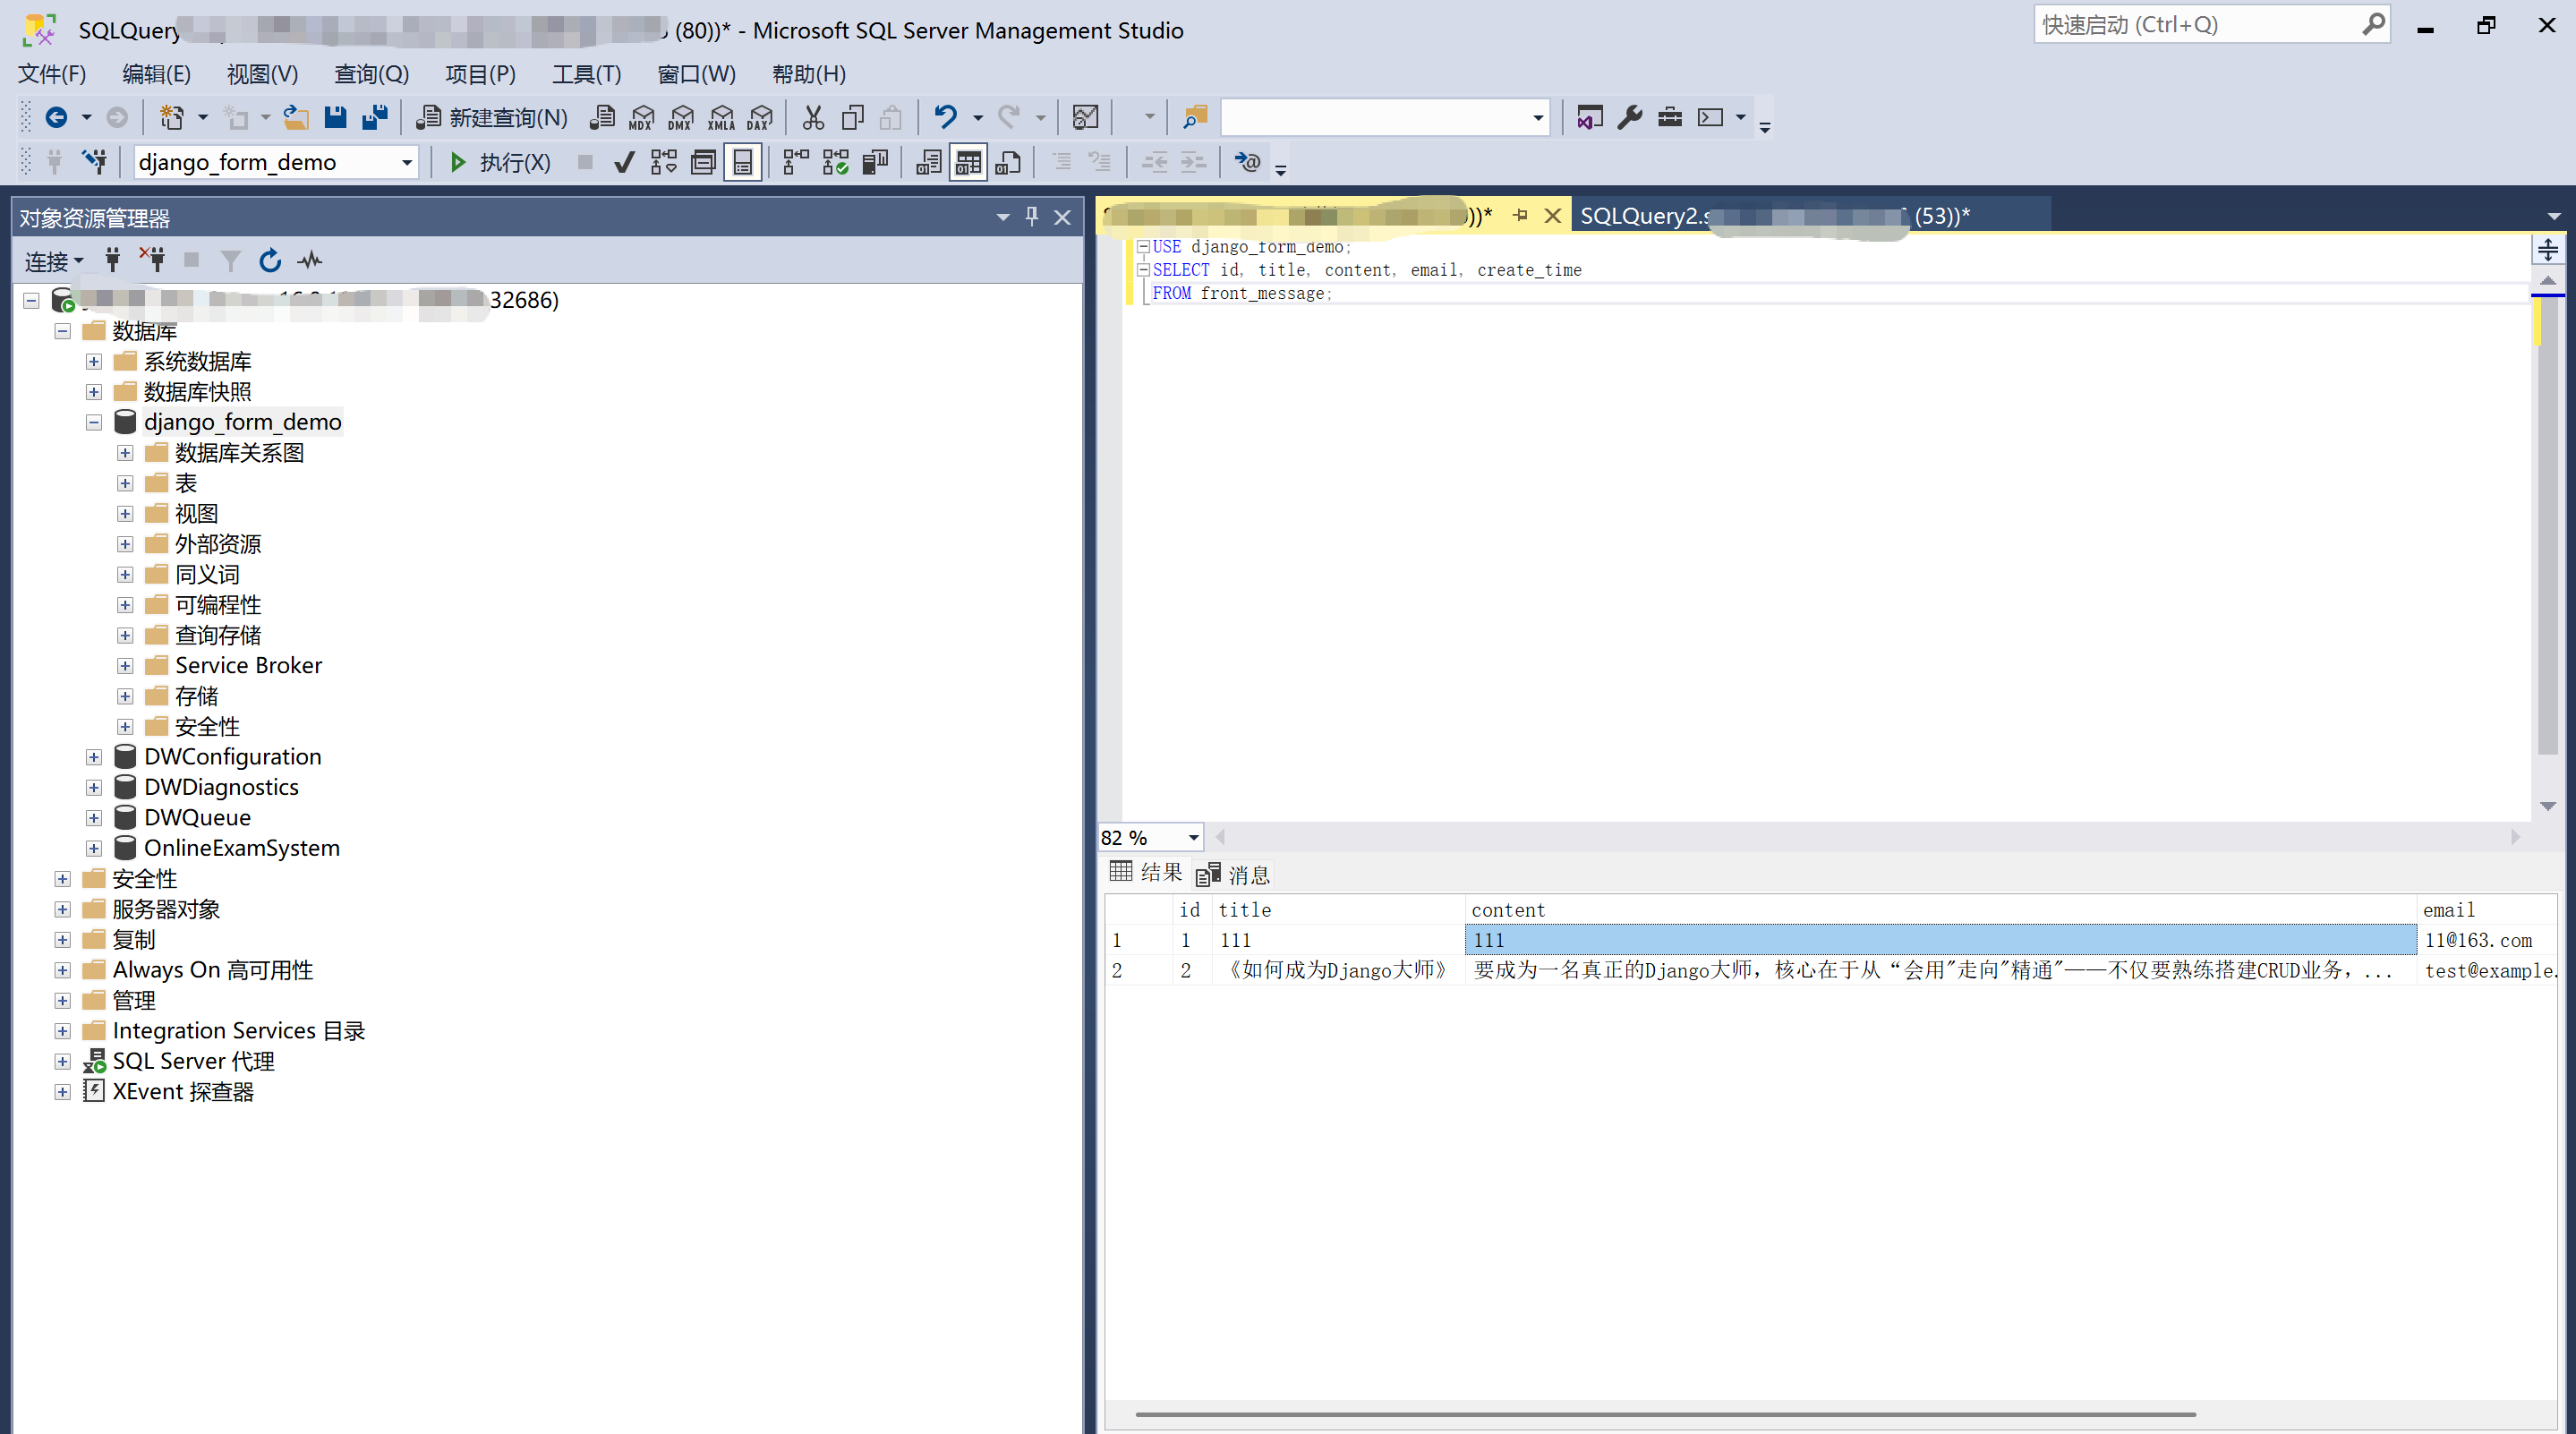Toggle Results to Grid output mode

click(x=968, y=162)
